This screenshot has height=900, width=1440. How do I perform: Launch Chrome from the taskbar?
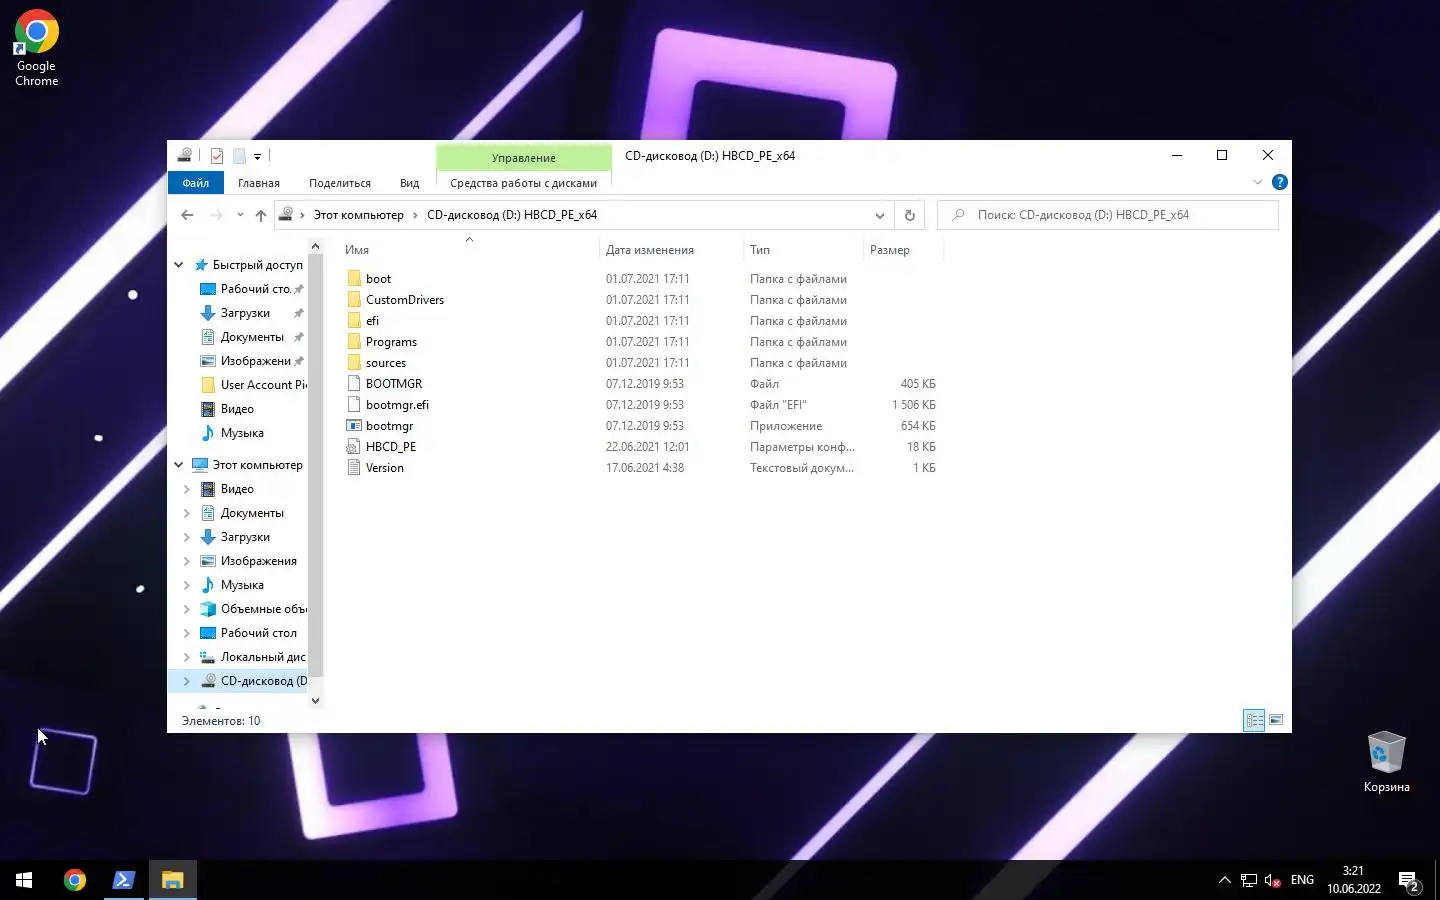click(75, 880)
